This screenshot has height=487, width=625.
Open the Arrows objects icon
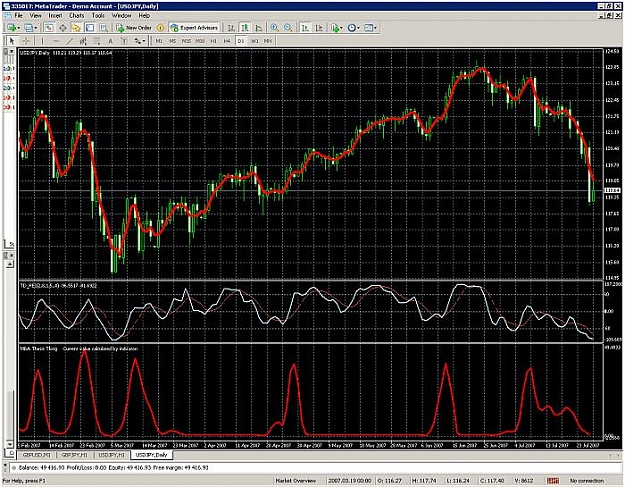click(x=138, y=41)
